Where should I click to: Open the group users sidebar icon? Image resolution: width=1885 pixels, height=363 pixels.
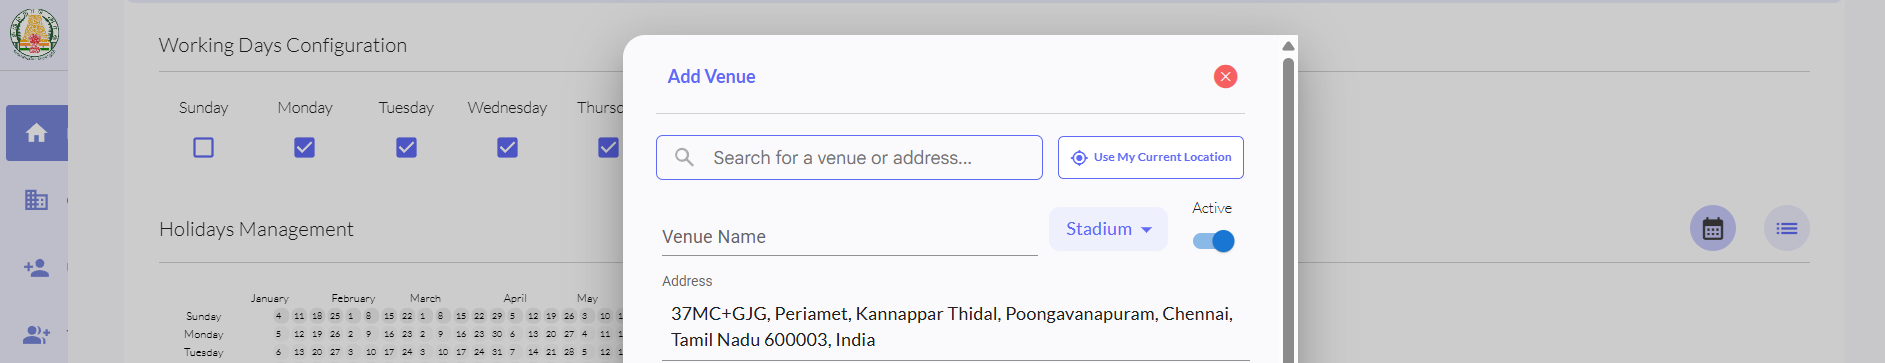(37, 335)
